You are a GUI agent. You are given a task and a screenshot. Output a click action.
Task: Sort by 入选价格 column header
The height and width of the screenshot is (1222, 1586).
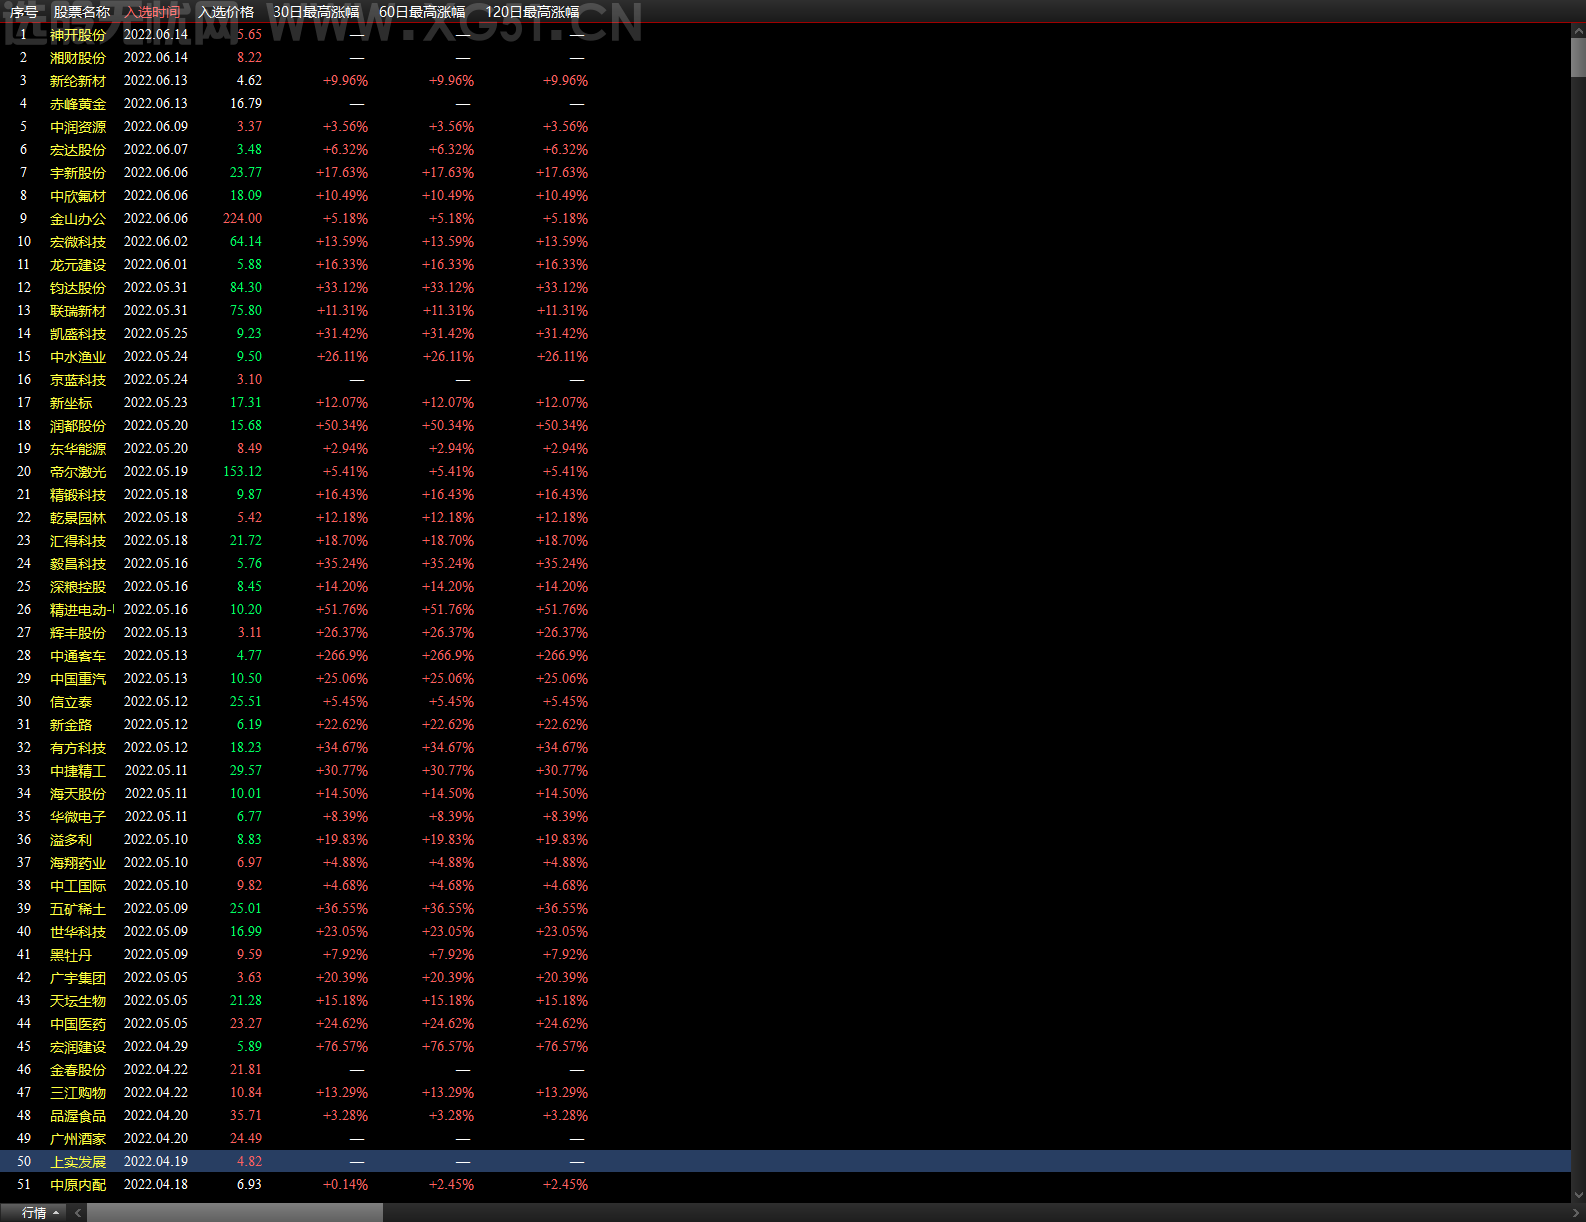(226, 12)
